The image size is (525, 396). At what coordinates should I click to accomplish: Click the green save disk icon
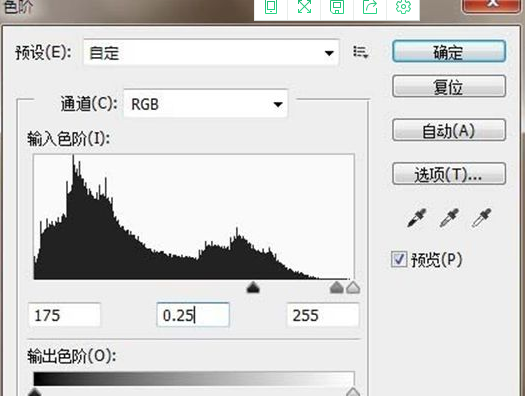[337, 7]
